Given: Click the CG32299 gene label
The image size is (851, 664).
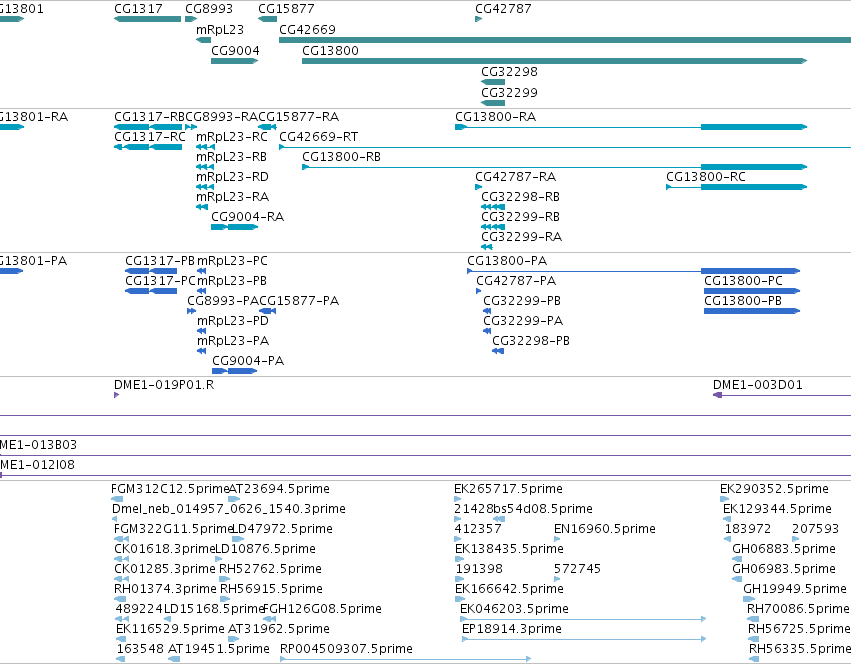Looking at the screenshot, I should 509,92.
